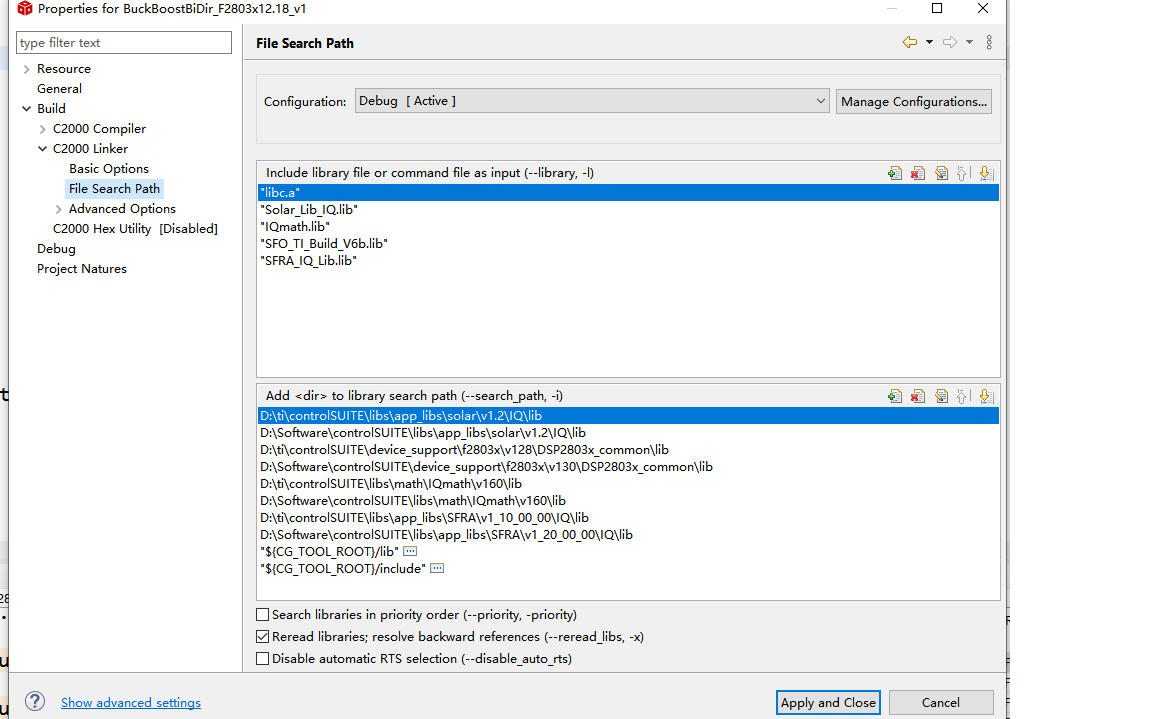Click Delete icon in library search path toolbar
The image size is (1152, 719).
click(x=918, y=397)
